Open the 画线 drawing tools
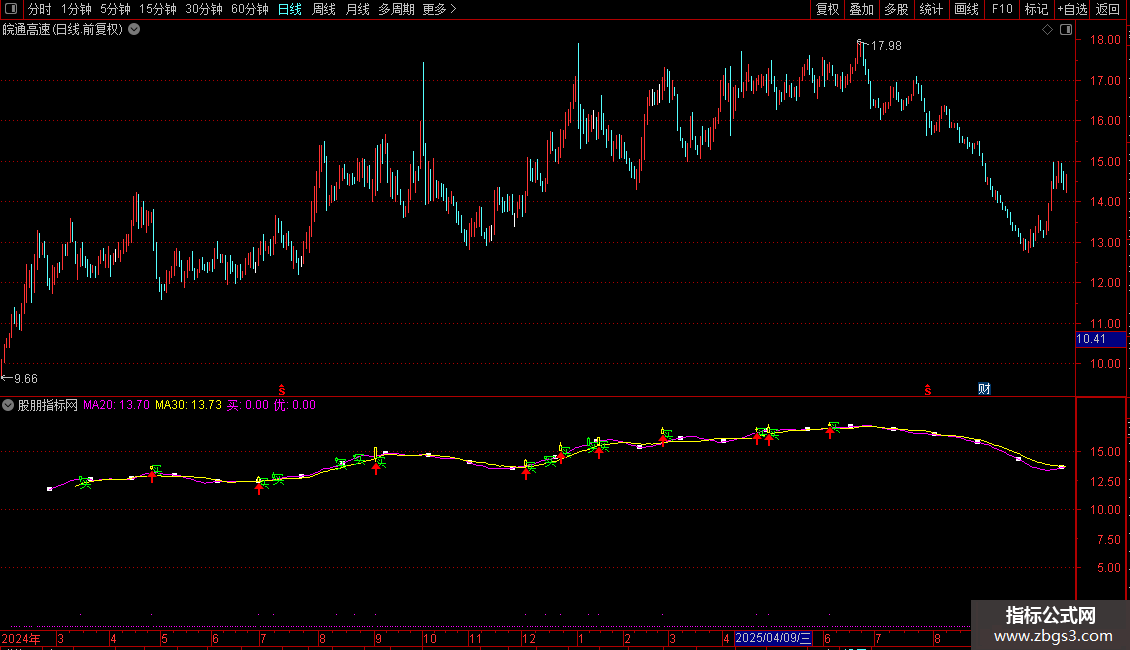 coord(966,9)
